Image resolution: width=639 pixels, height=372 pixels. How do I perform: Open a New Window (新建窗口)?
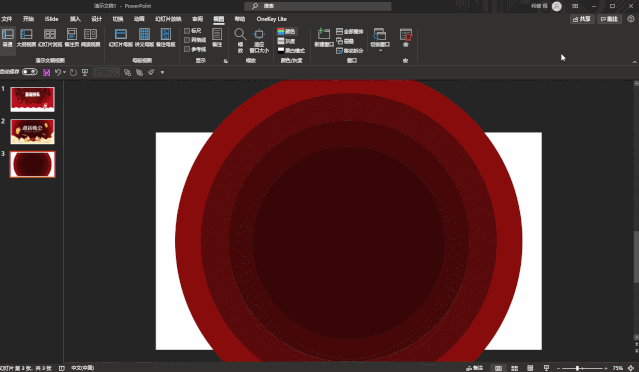pyautogui.click(x=324, y=37)
